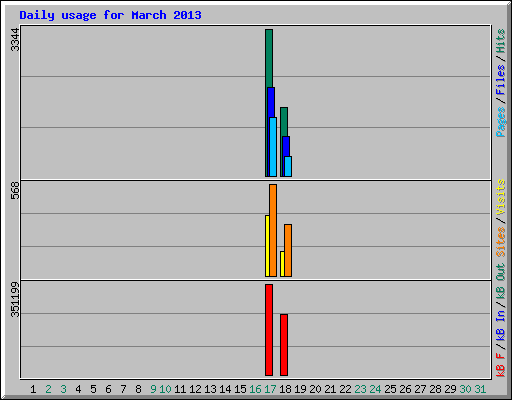Click the 'Daily usage for March 2013' title
Screen dimensions: 512x400
[x=110, y=15]
